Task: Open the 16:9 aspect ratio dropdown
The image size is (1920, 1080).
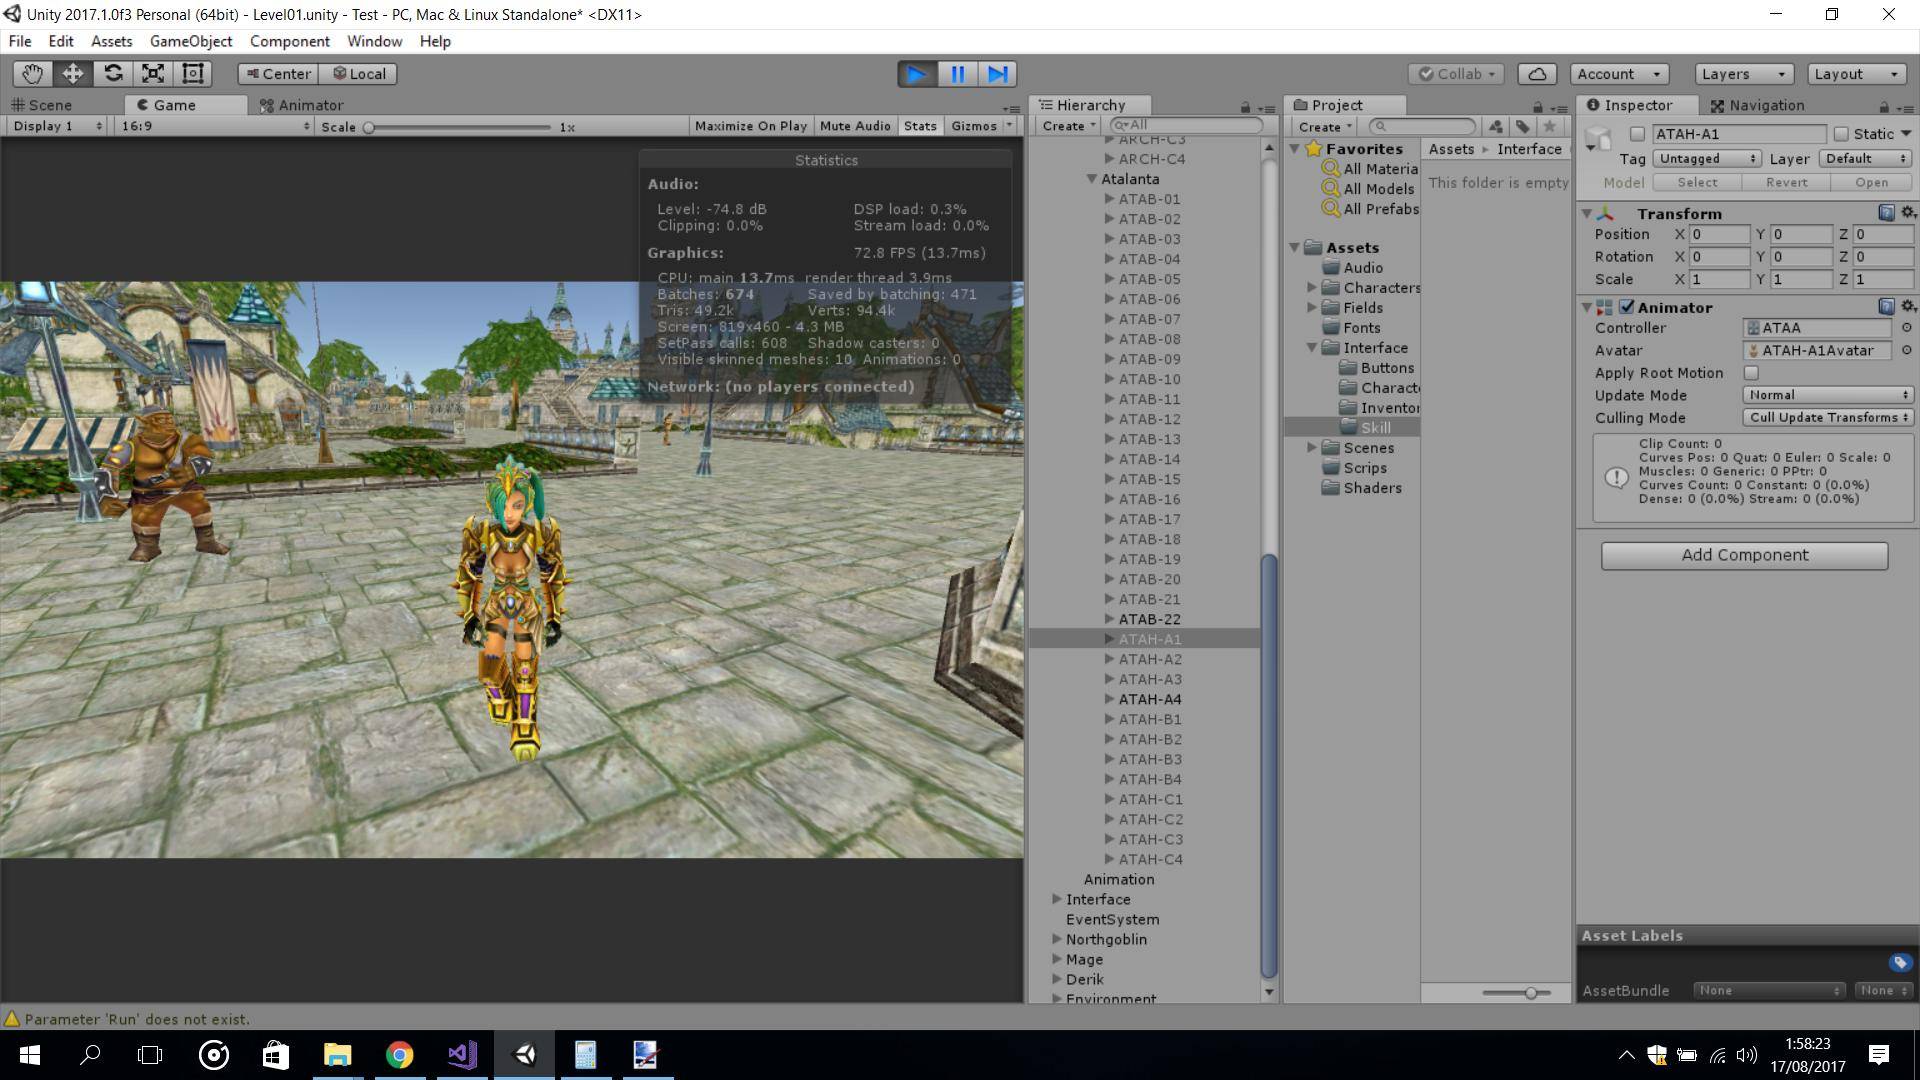Action: pos(215,126)
